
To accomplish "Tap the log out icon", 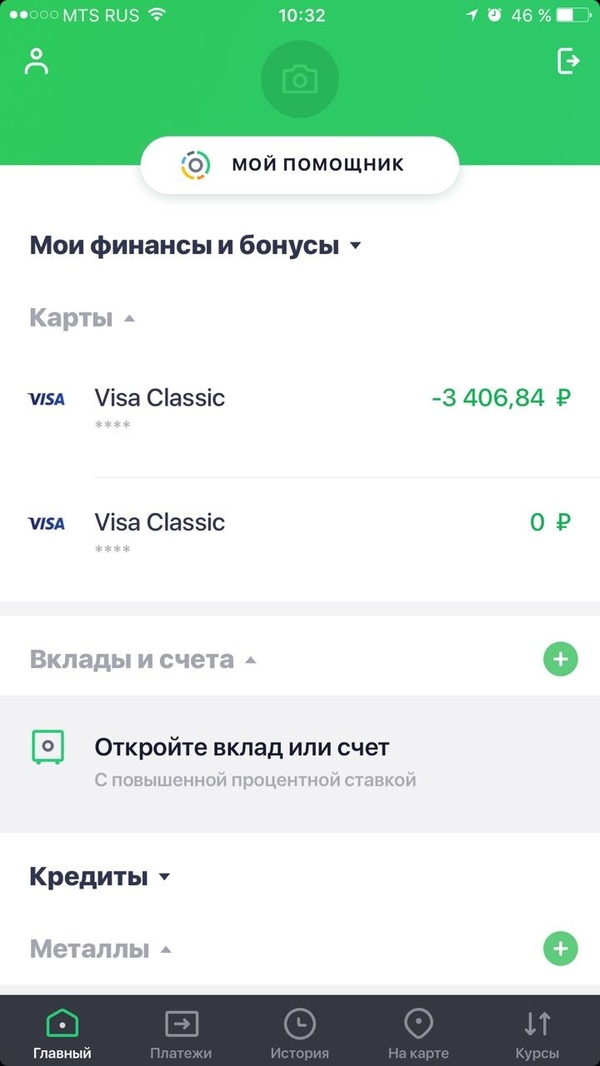I will tap(567, 61).
